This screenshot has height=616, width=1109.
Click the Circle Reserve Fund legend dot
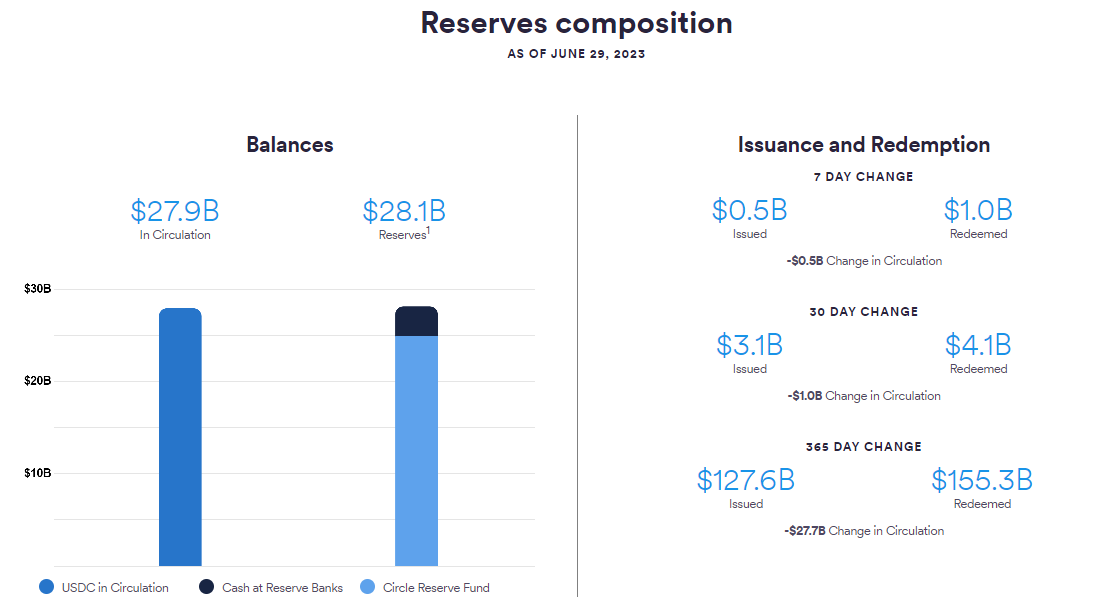(x=367, y=587)
